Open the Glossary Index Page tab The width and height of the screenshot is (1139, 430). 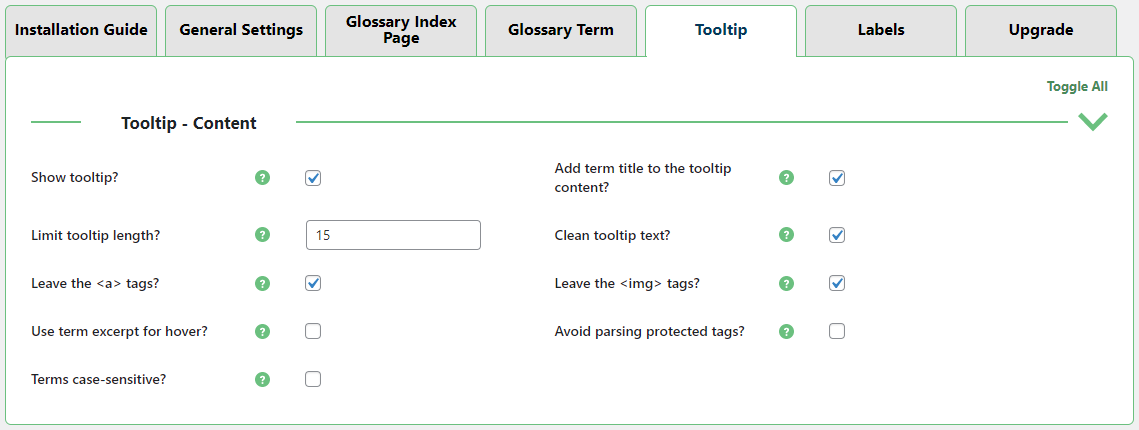[401, 31]
